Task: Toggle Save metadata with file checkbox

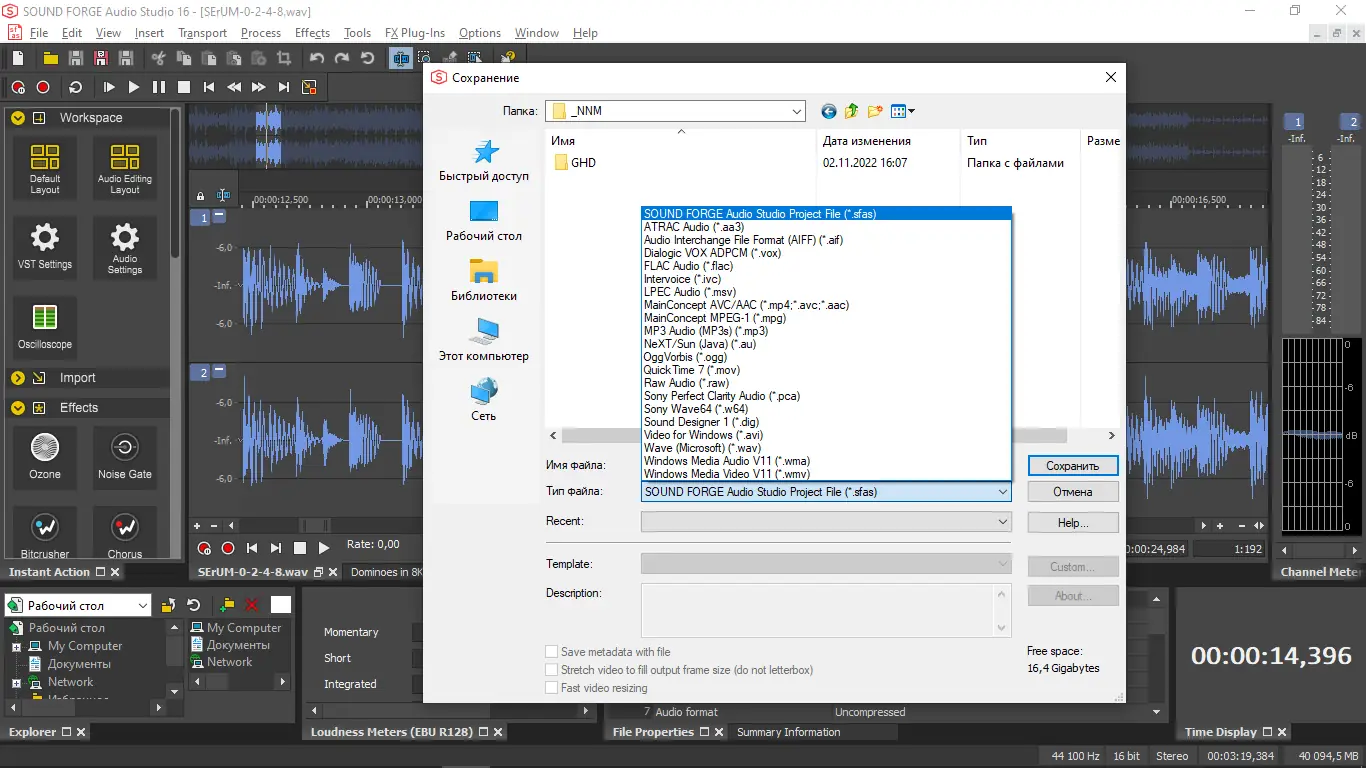Action: coord(552,652)
